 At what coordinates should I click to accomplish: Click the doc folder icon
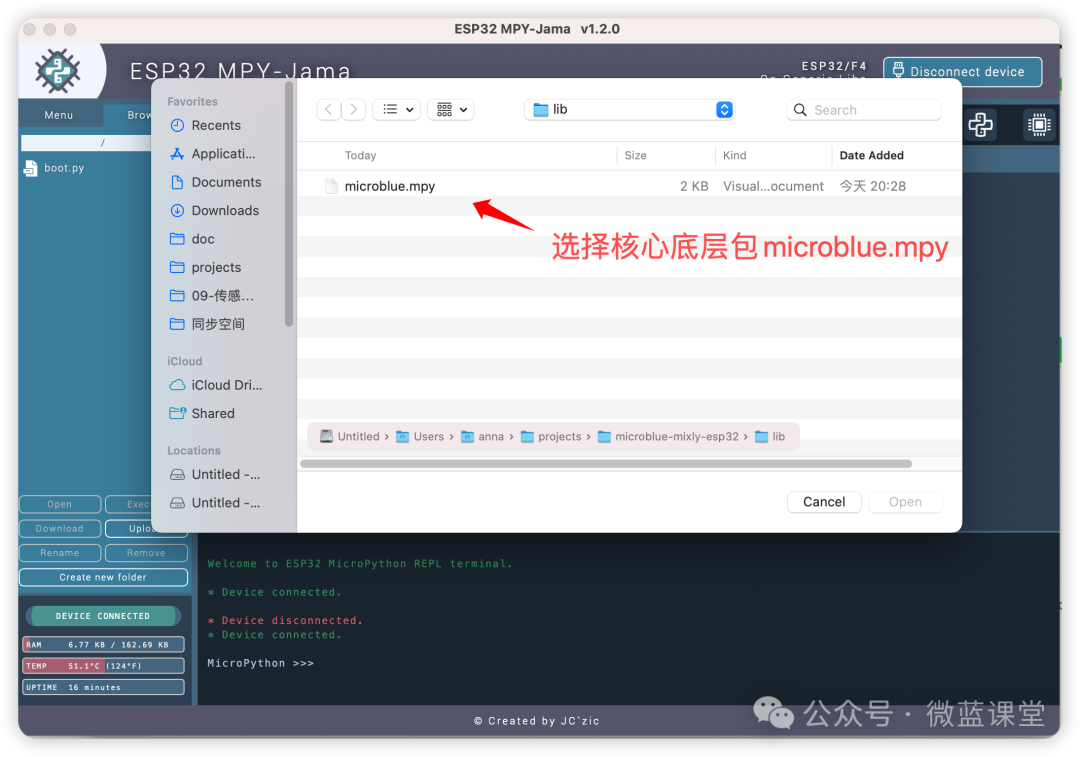(x=177, y=239)
